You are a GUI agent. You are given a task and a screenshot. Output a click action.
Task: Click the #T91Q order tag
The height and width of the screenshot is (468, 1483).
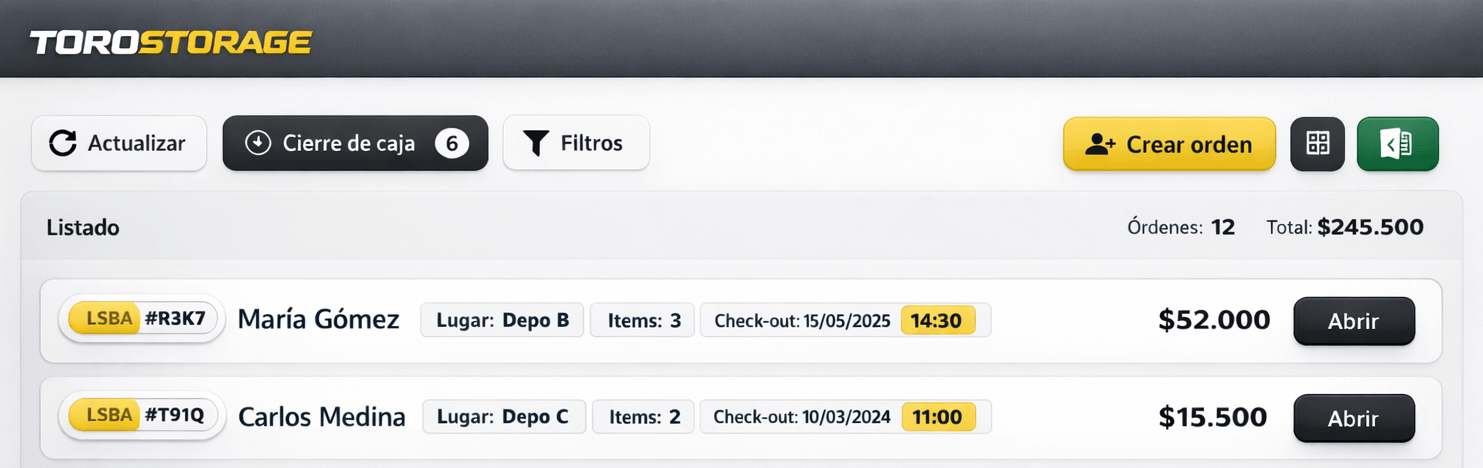(174, 416)
